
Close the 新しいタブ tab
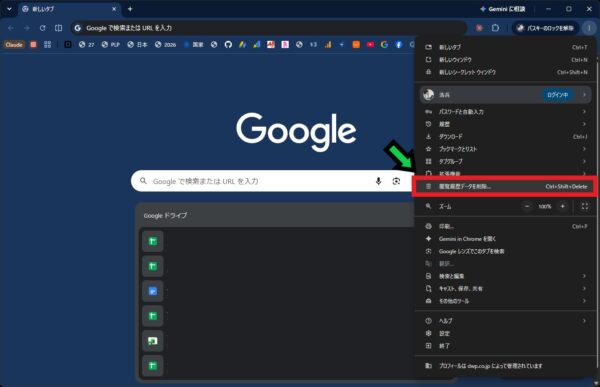(x=114, y=9)
